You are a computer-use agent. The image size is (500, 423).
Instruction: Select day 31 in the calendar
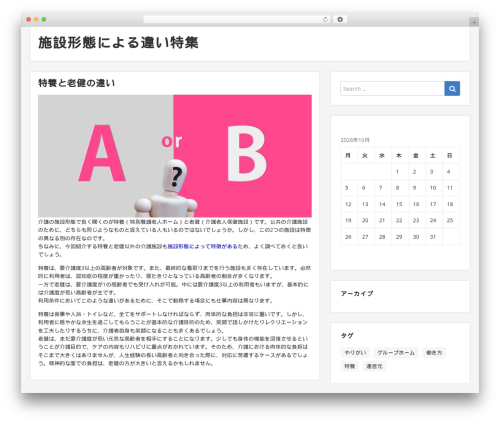tap(433, 237)
